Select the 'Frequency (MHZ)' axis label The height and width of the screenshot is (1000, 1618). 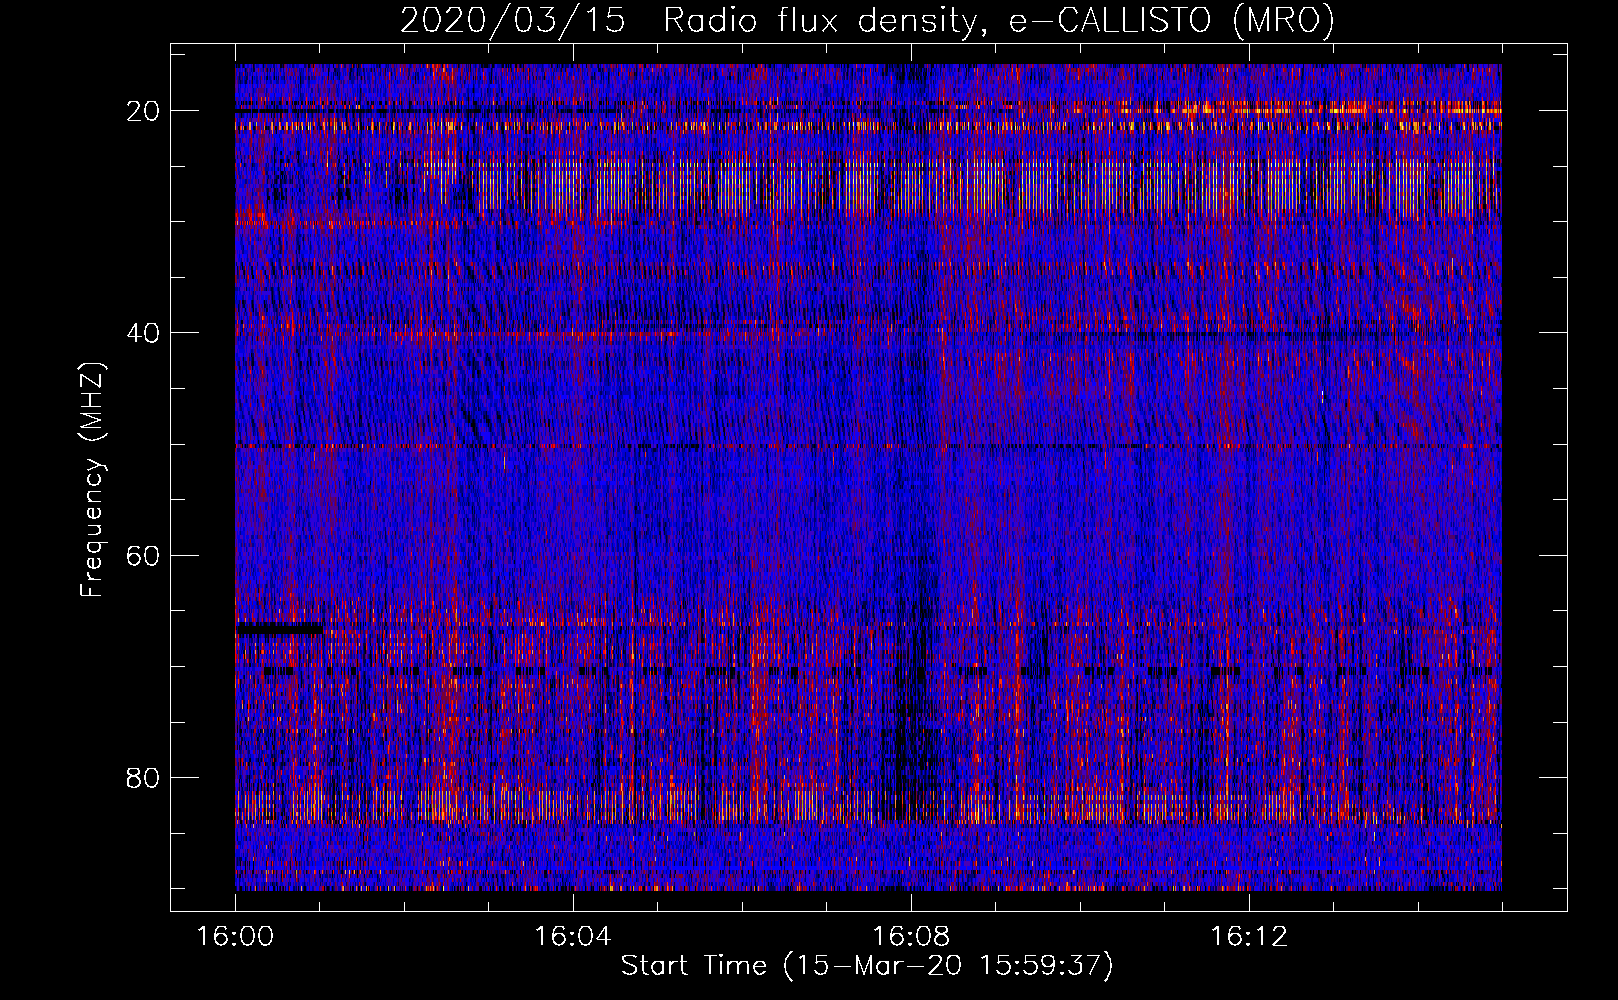(x=92, y=480)
